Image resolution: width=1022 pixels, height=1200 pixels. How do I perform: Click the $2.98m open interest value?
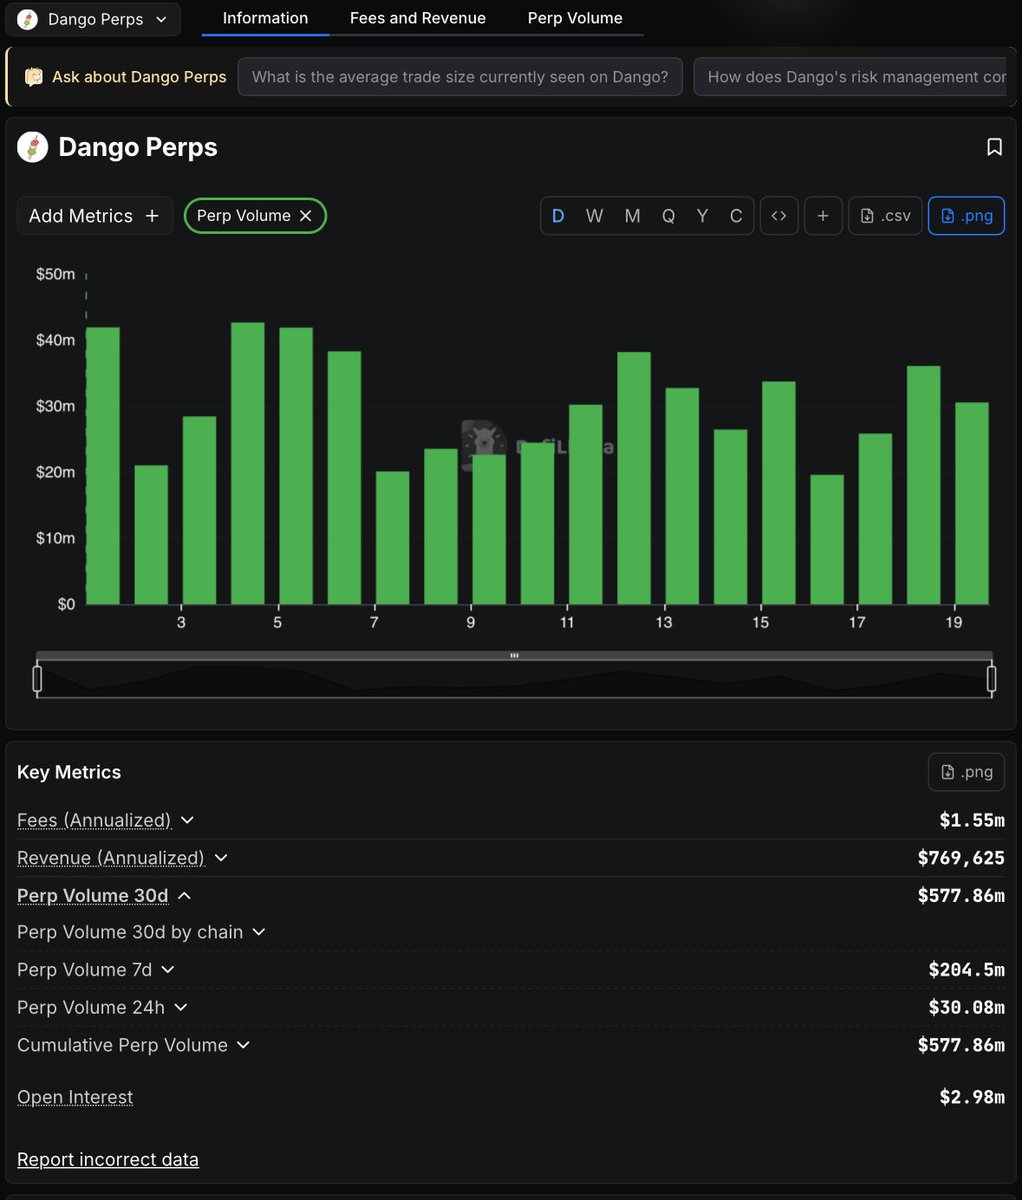point(972,1097)
